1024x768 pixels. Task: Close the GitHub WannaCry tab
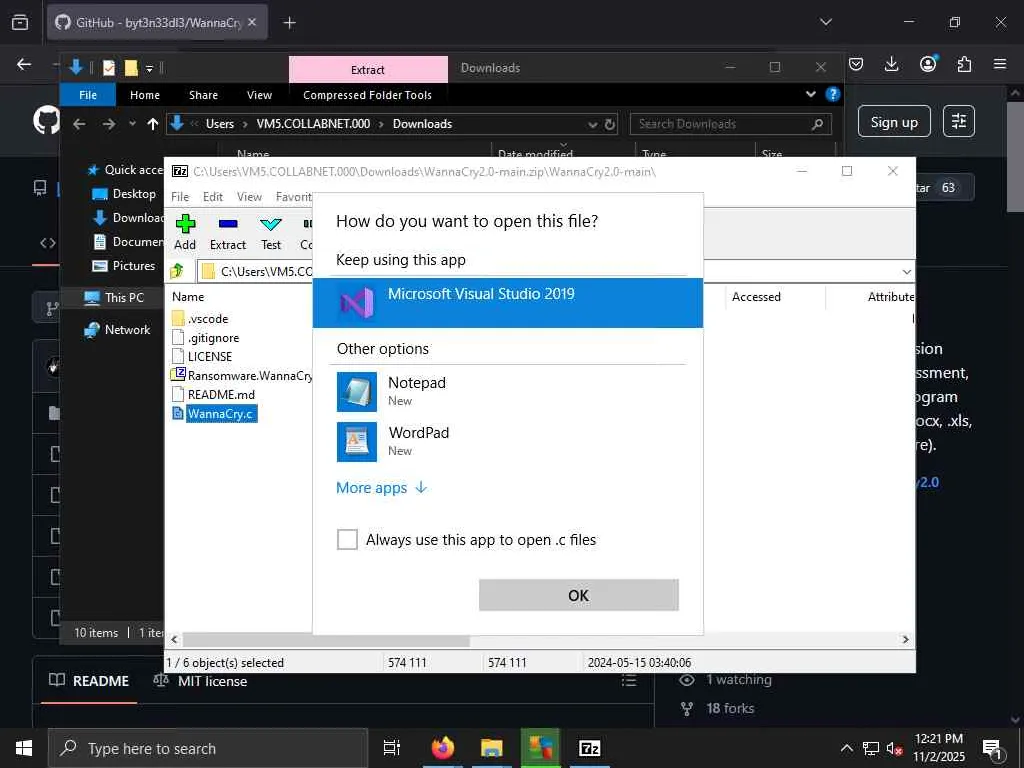pos(252,22)
